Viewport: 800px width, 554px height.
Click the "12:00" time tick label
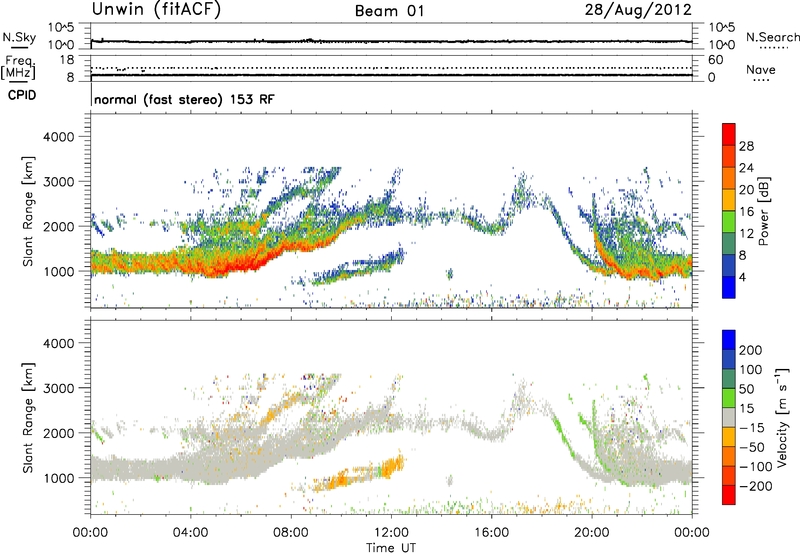tap(391, 533)
